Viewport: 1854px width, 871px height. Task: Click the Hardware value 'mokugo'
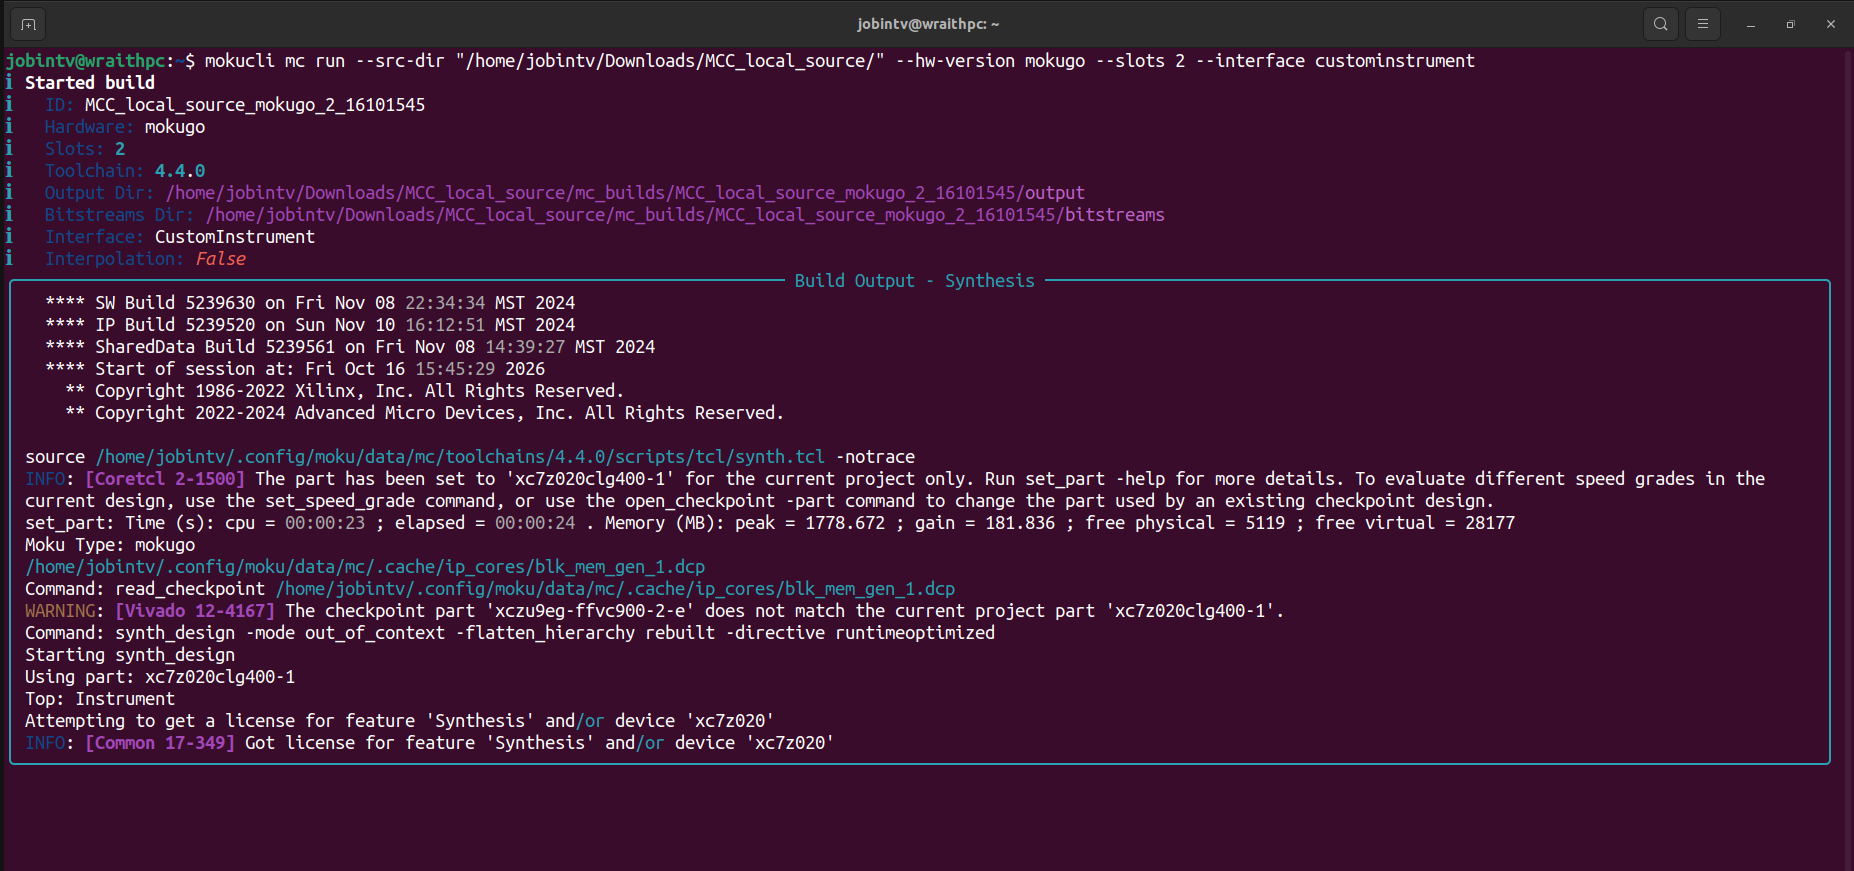point(175,127)
